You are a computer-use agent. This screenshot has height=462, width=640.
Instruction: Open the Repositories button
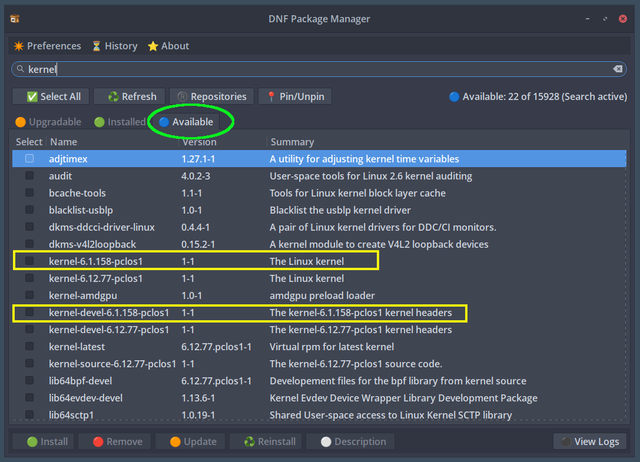211,97
